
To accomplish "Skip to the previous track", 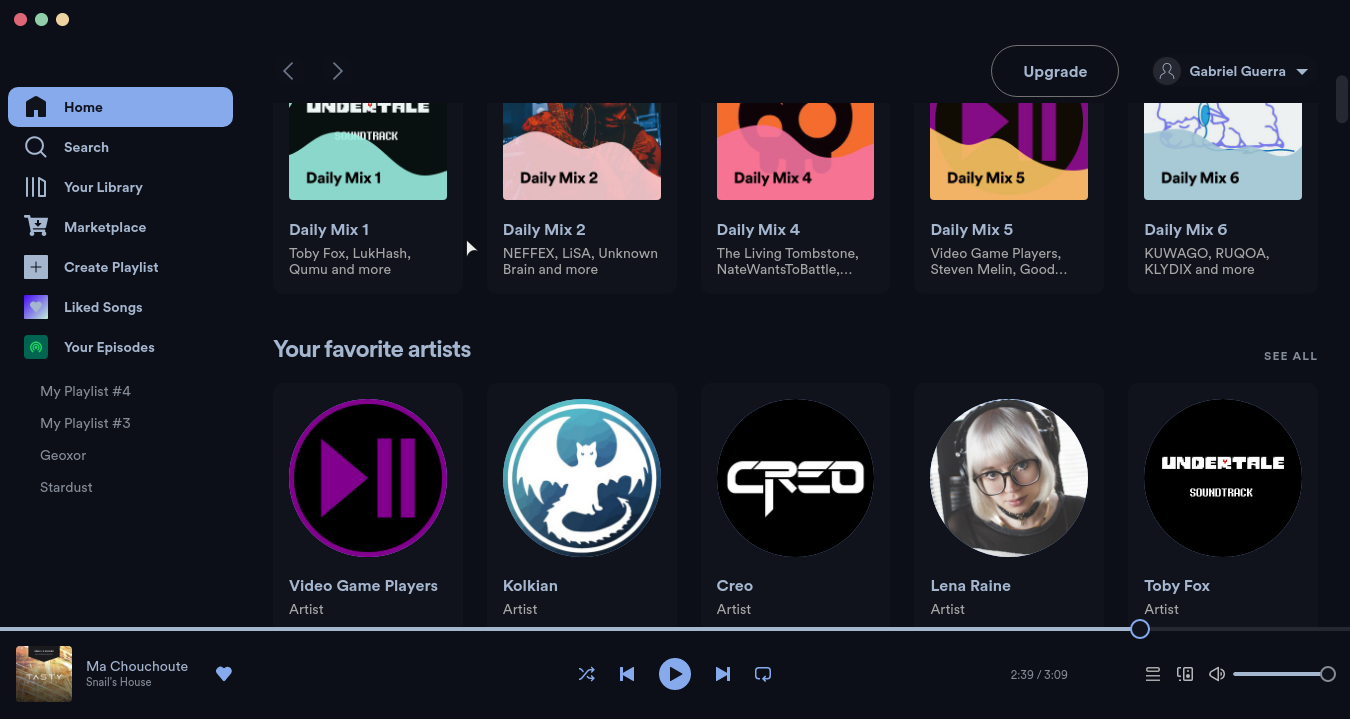I will 627,674.
